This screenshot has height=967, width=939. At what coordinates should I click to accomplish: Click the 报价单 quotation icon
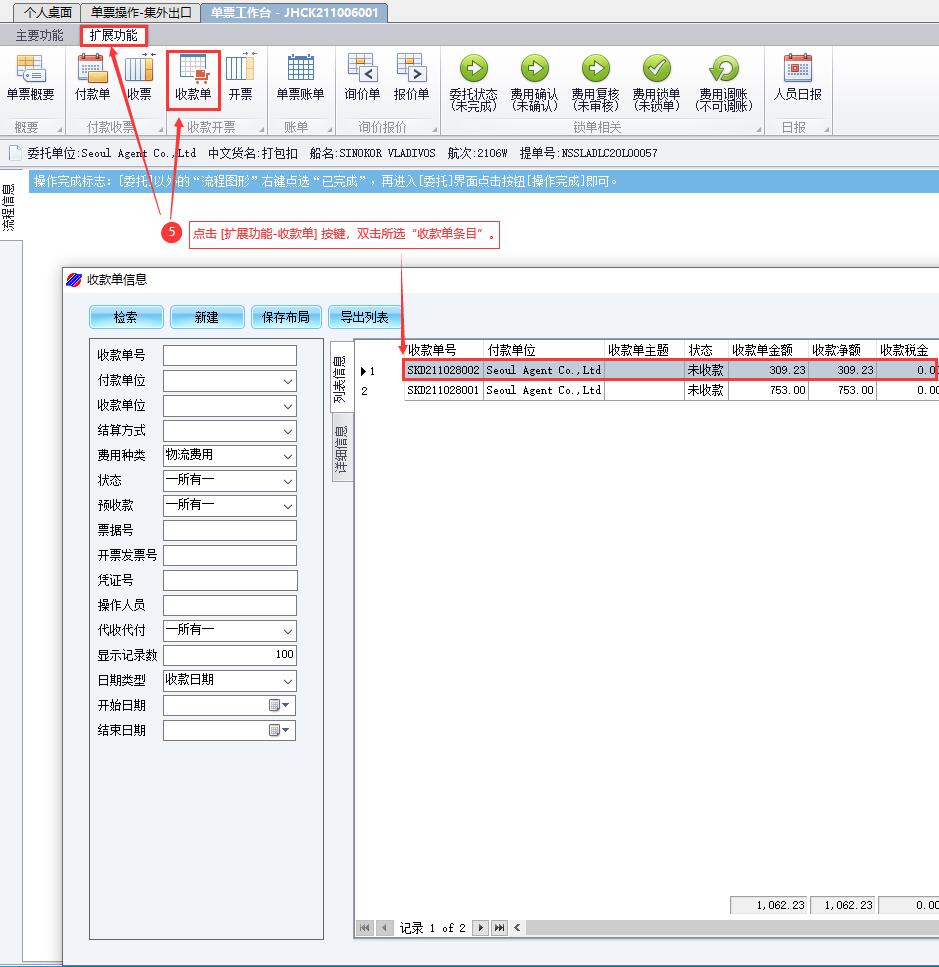(x=411, y=78)
